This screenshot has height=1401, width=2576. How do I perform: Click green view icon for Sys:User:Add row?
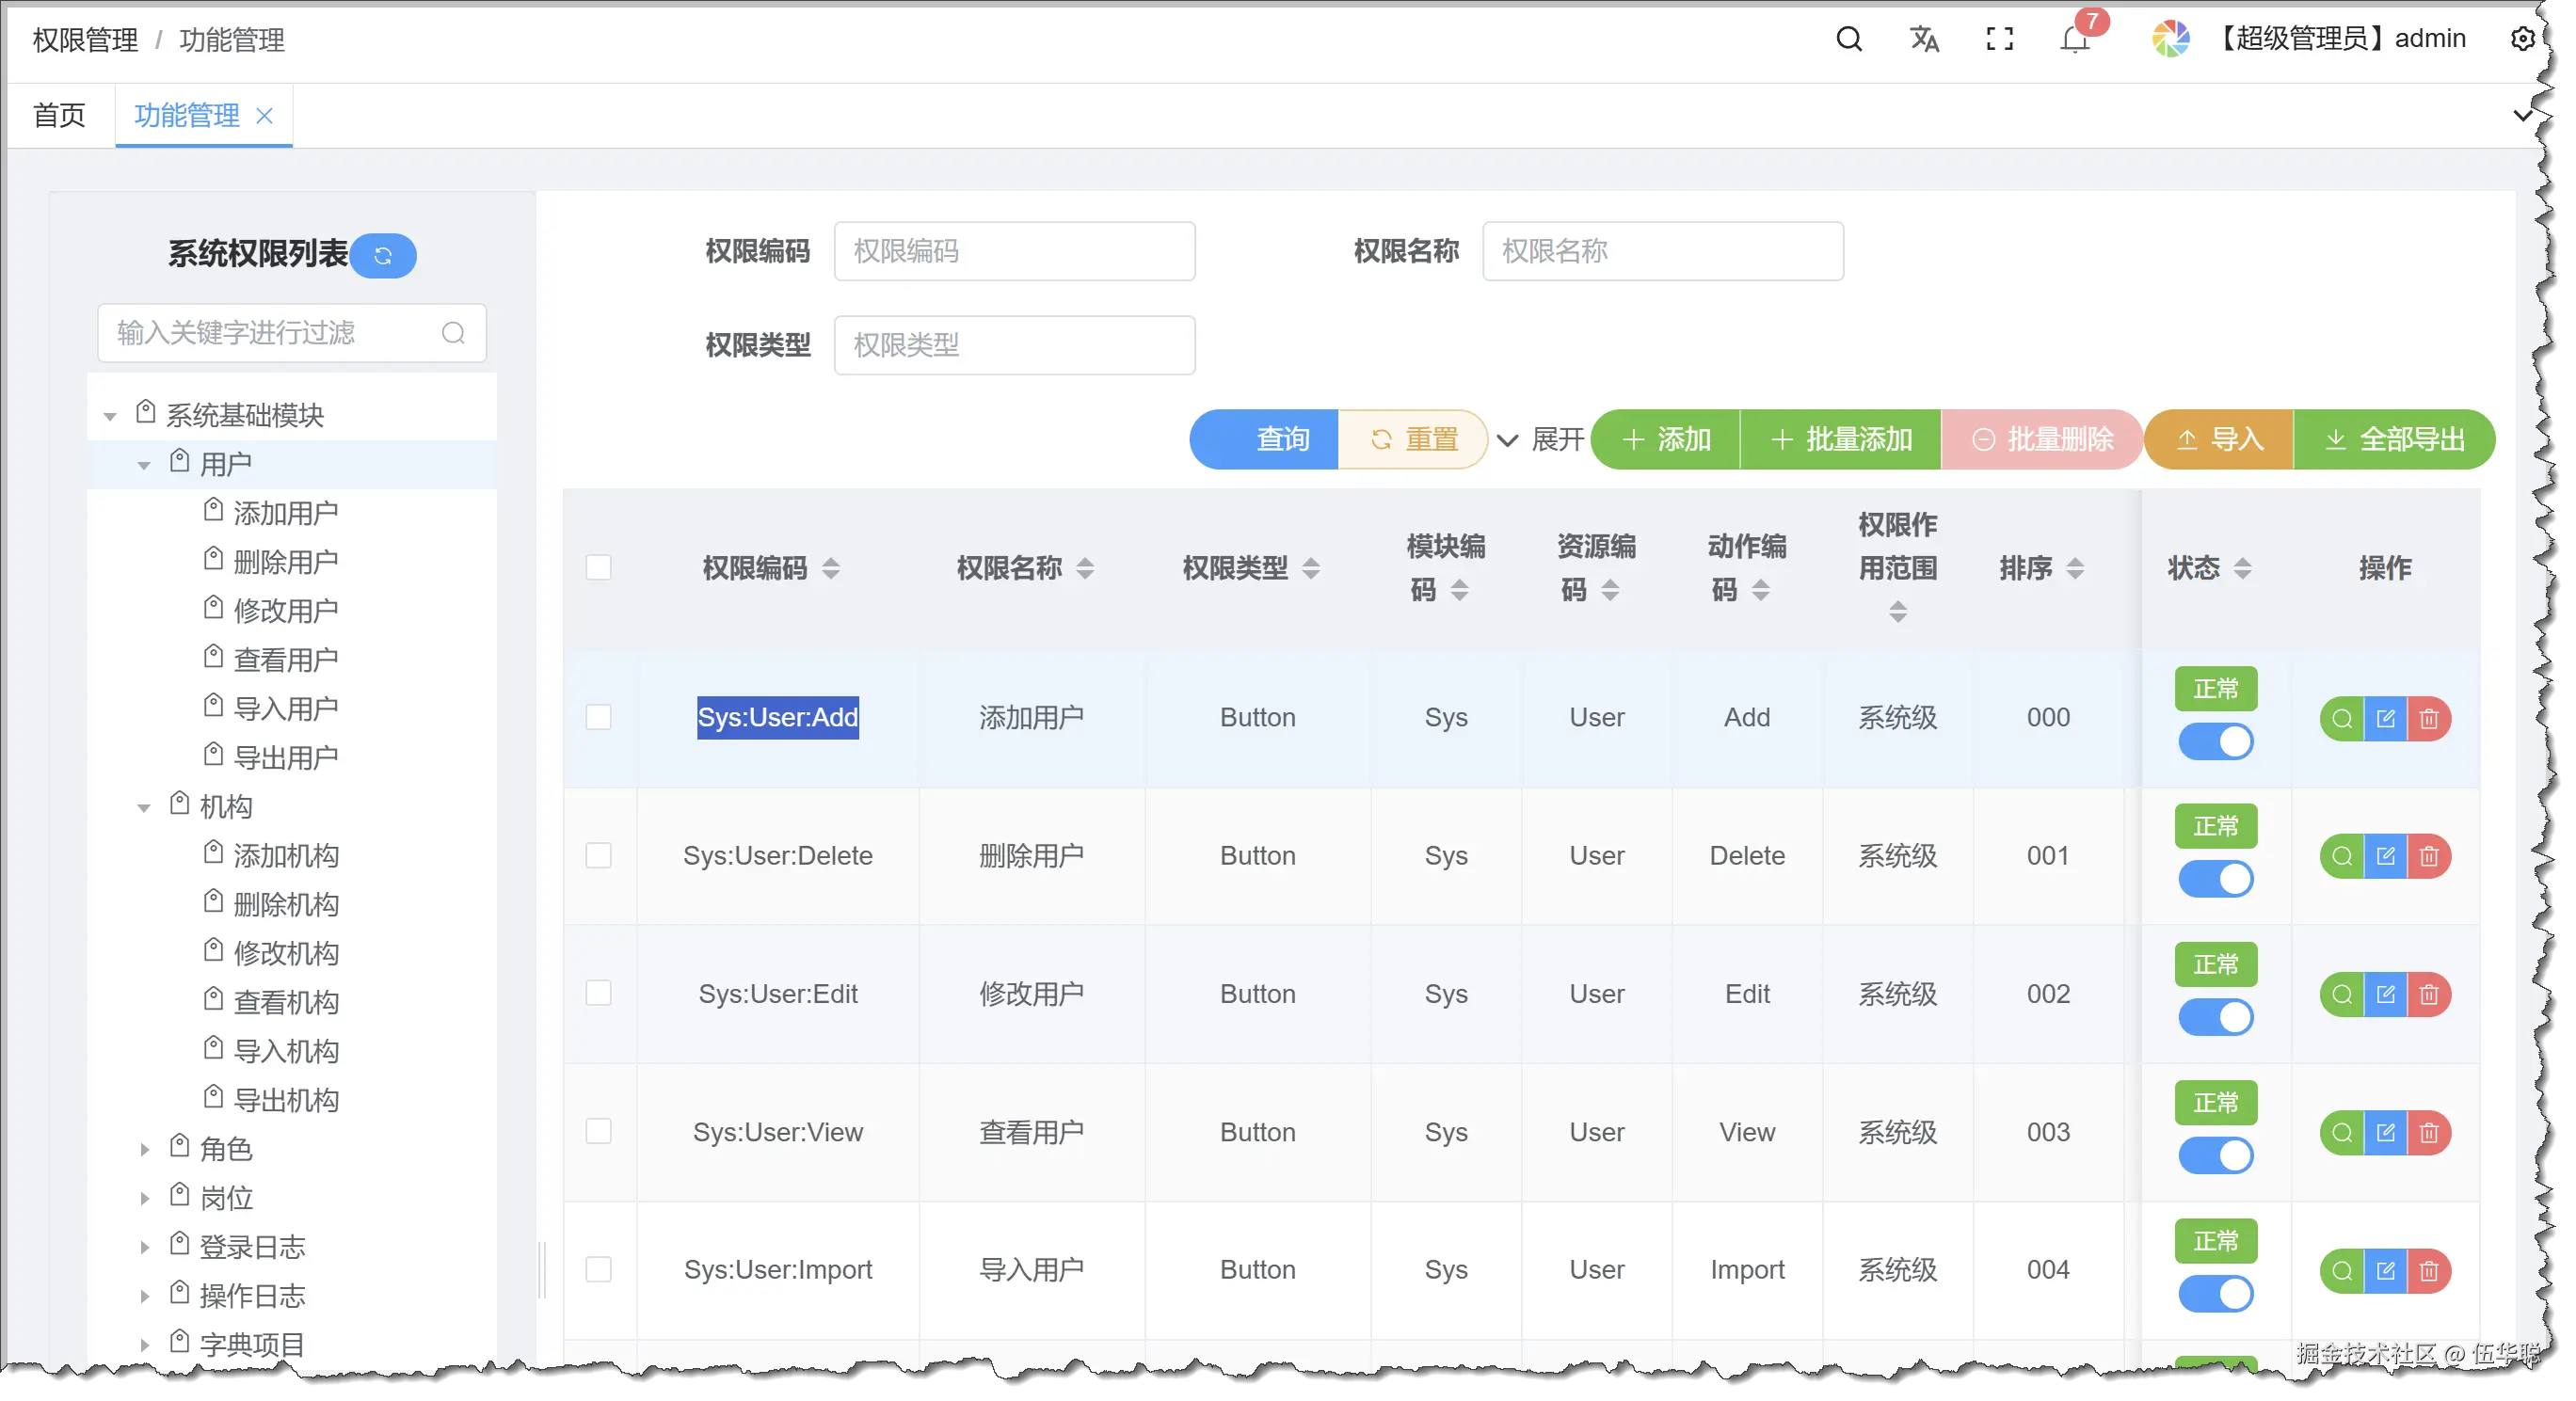click(x=2342, y=718)
